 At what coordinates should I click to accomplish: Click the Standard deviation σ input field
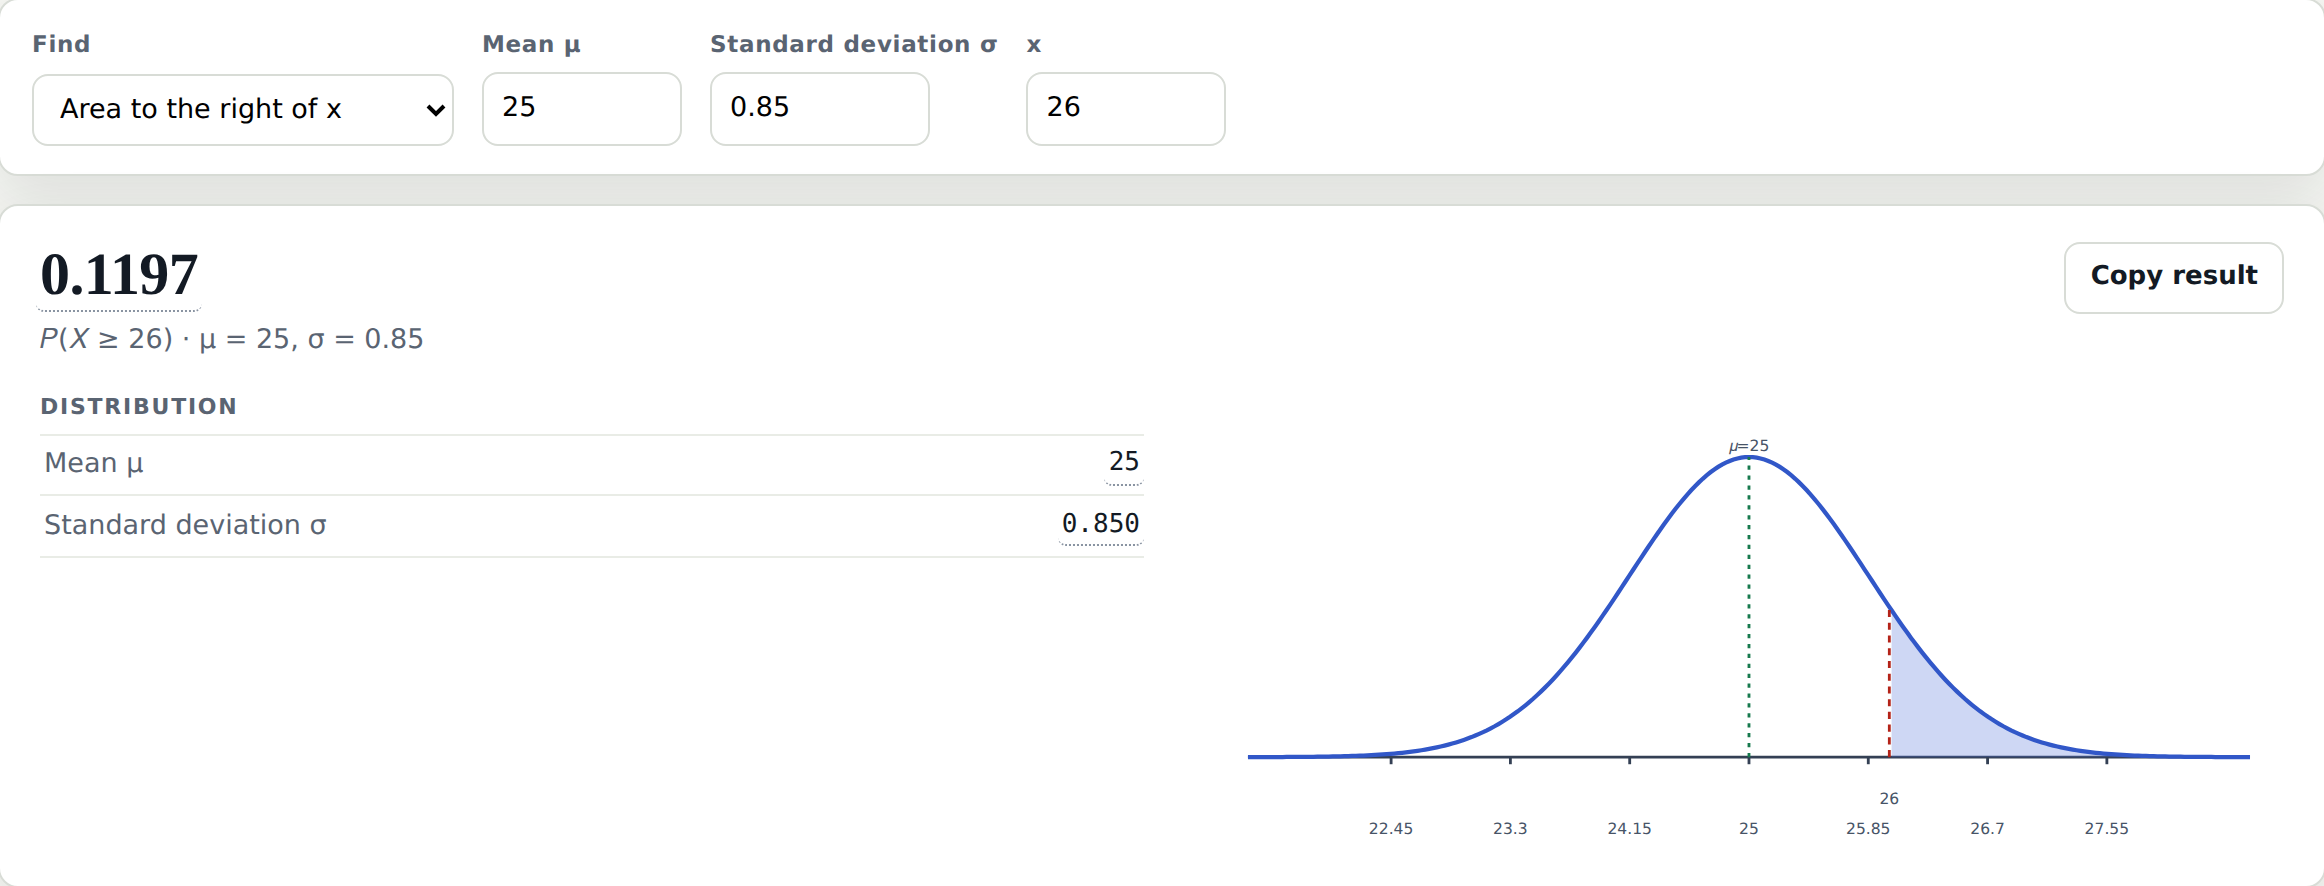coord(820,108)
